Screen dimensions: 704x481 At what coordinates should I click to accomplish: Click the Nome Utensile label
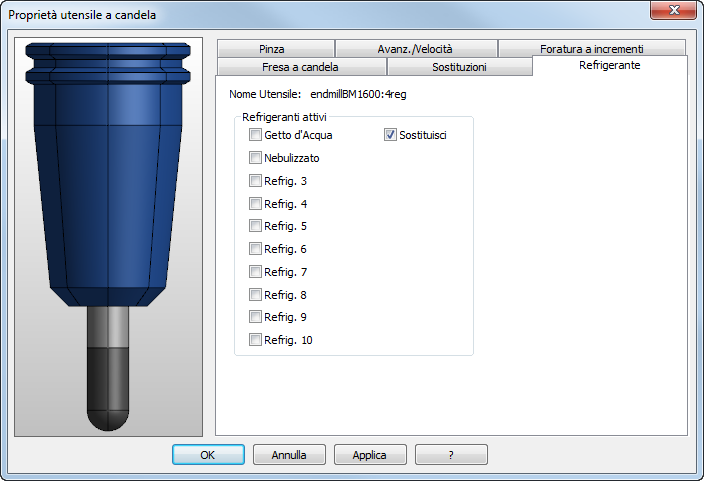click(x=265, y=94)
